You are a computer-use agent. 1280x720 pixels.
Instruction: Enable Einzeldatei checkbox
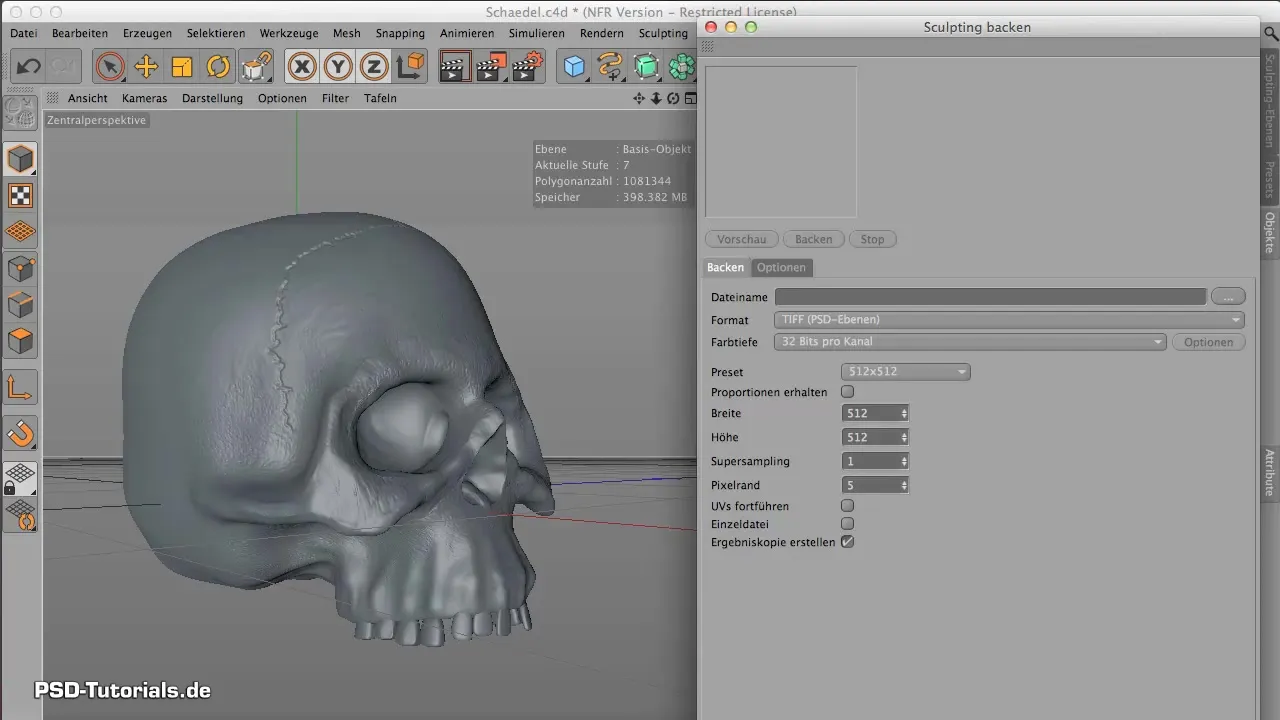tap(848, 524)
